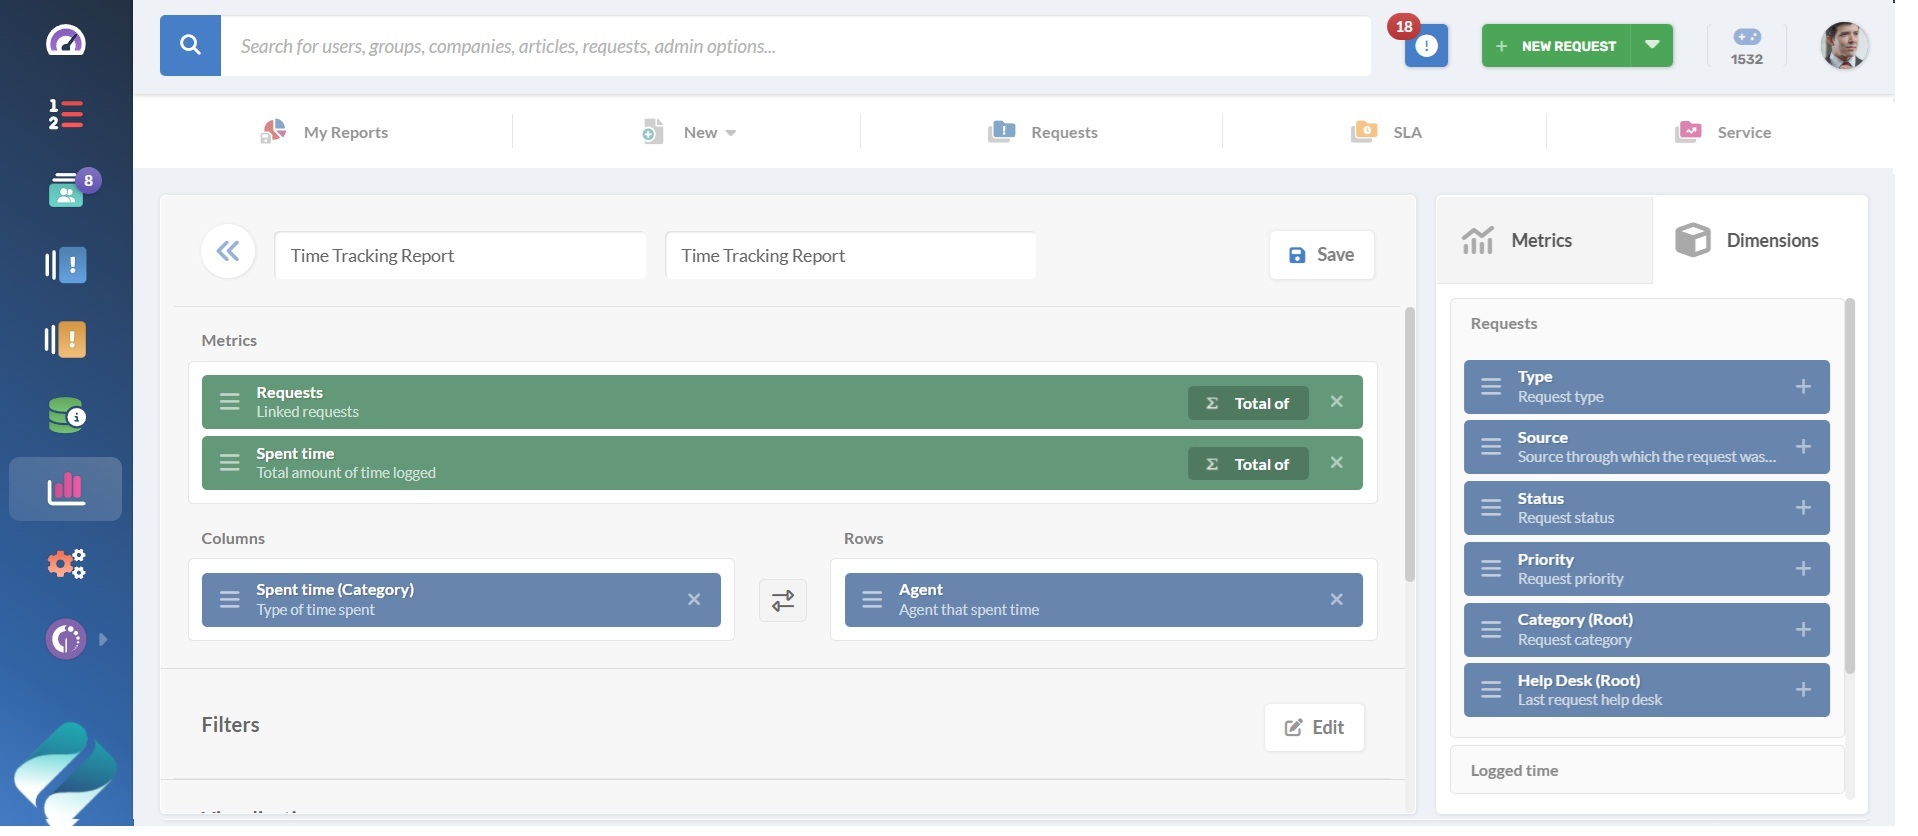Go to My Reports tab
The height and width of the screenshot is (836, 1918).
324,132
